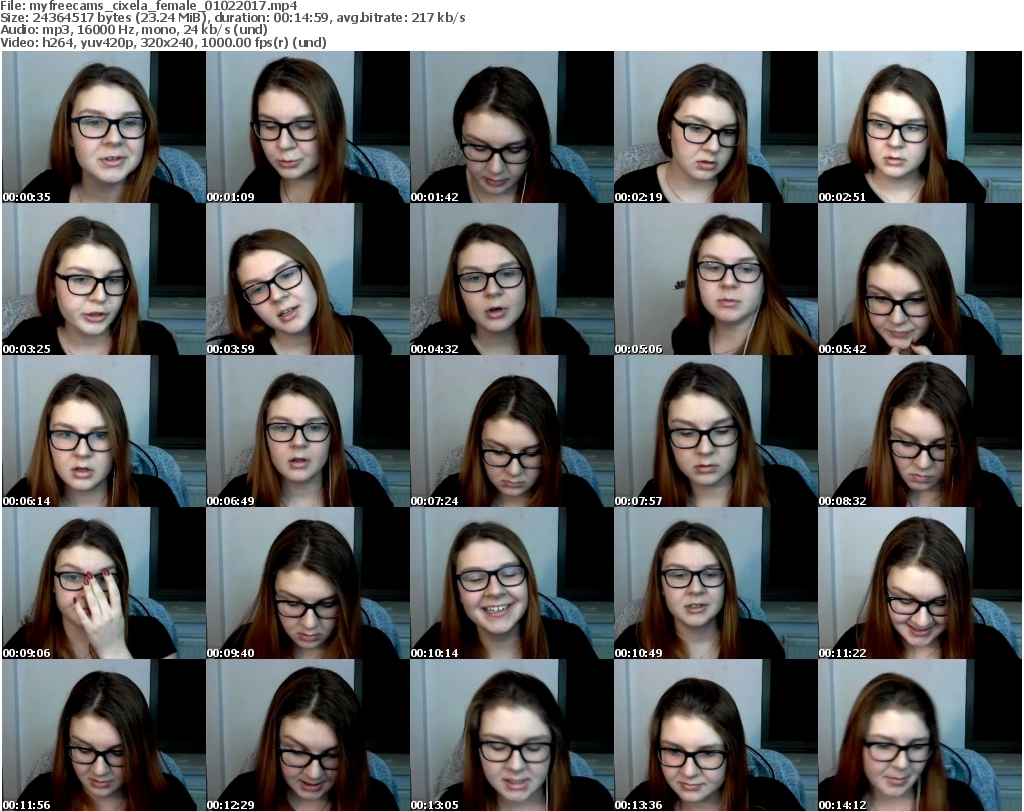This screenshot has height=811, width=1024.
Task: Pick the smiling frame at 00:10:14
Action: (x=511, y=583)
